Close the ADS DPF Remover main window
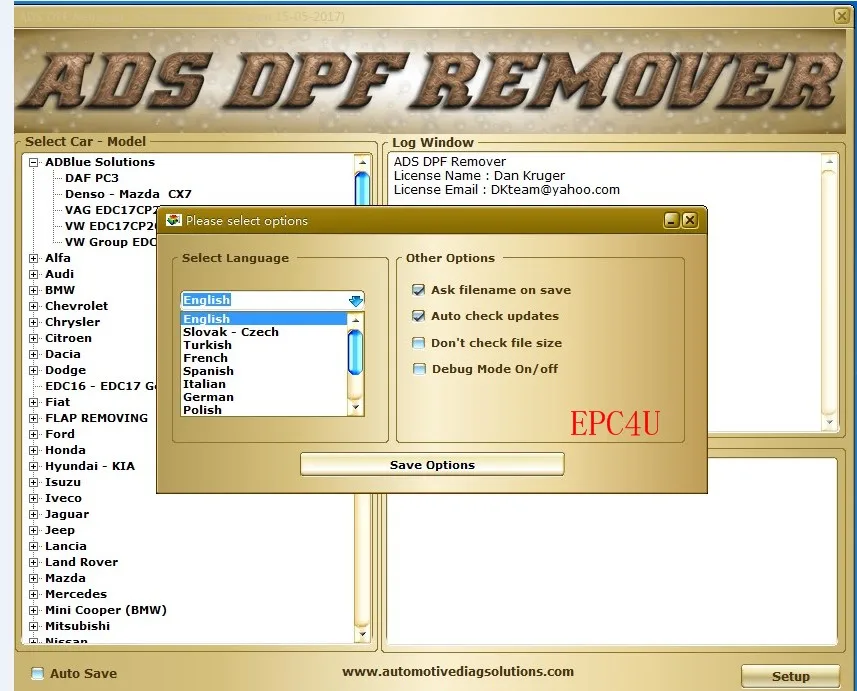Viewport: 857px width, 691px height. pyautogui.click(x=842, y=16)
